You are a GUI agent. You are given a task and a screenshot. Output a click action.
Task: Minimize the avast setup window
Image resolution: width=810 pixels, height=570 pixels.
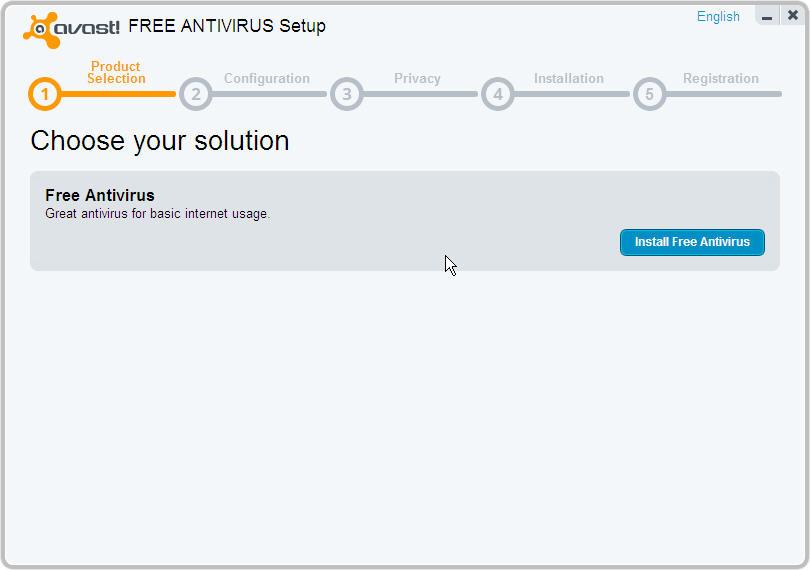767,16
